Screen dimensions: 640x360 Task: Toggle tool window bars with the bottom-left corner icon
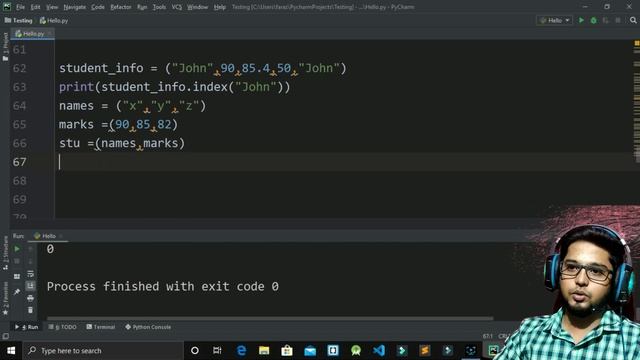click(x=5, y=336)
